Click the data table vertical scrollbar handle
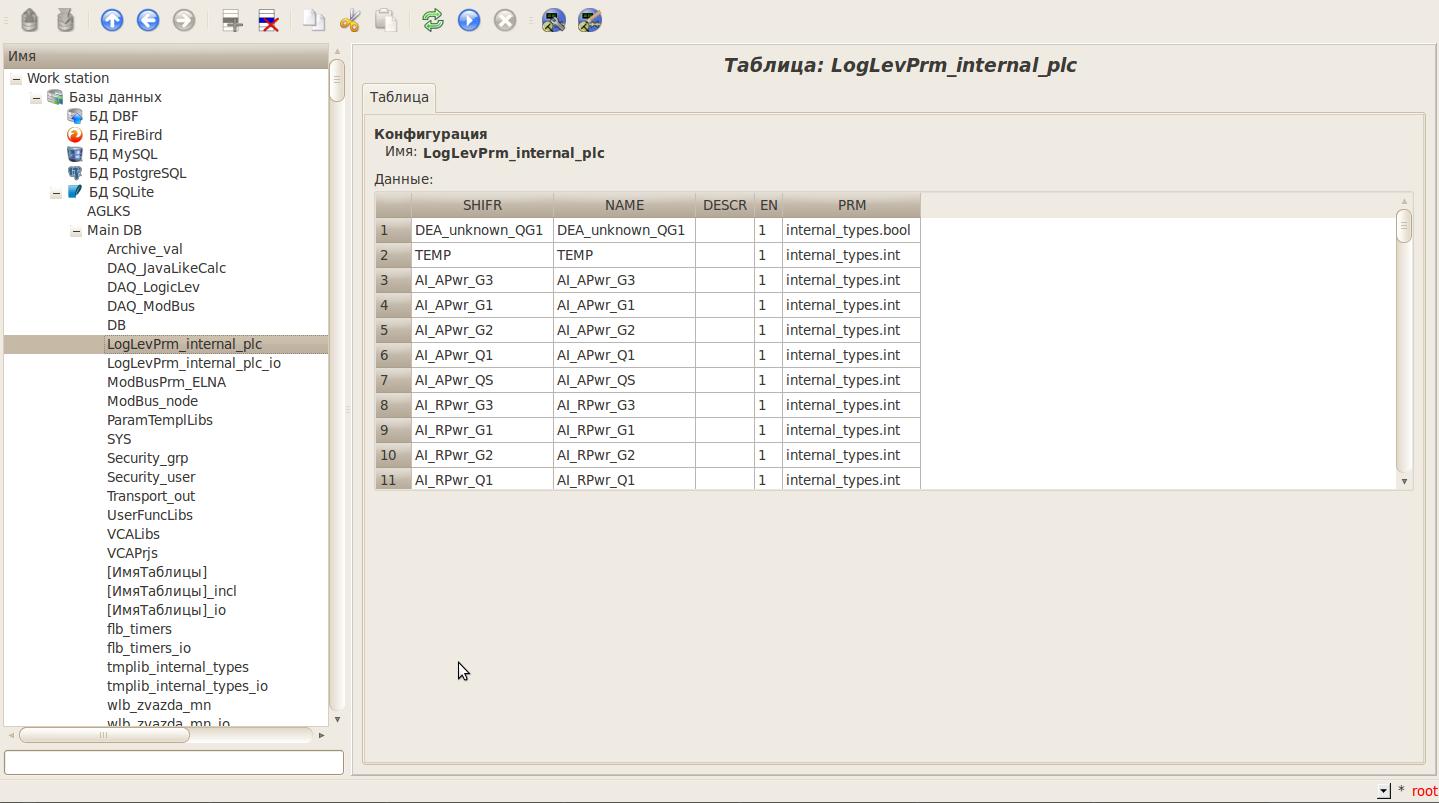Screen dimensions: 1439x803 [1404, 226]
